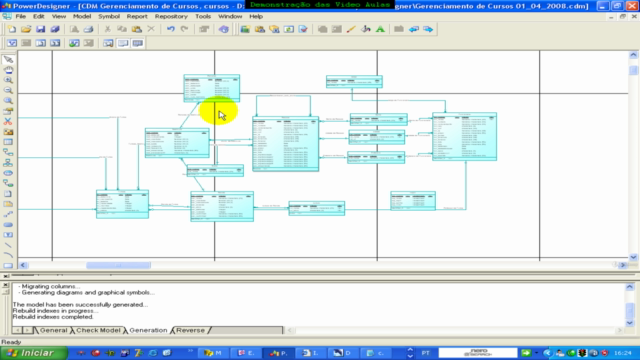Click the output pane scrollbar up arrow
This screenshot has height=360, width=640.
(x=630, y=287)
